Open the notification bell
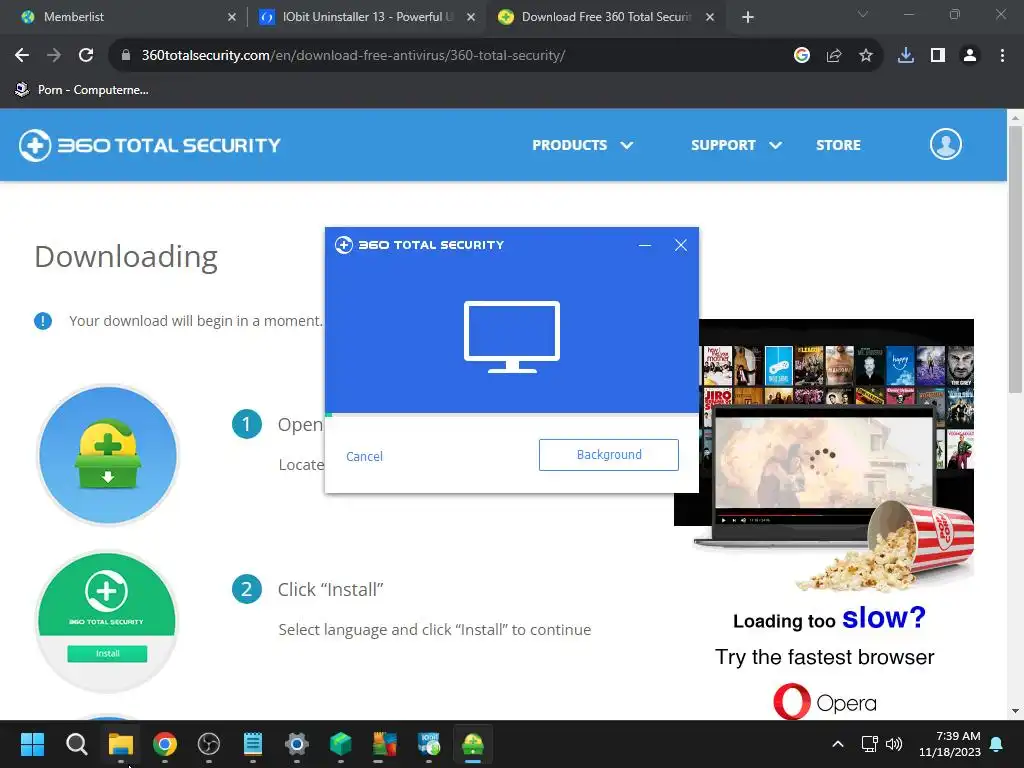This screenshot has height=768, width=1024. coord(997,744)
